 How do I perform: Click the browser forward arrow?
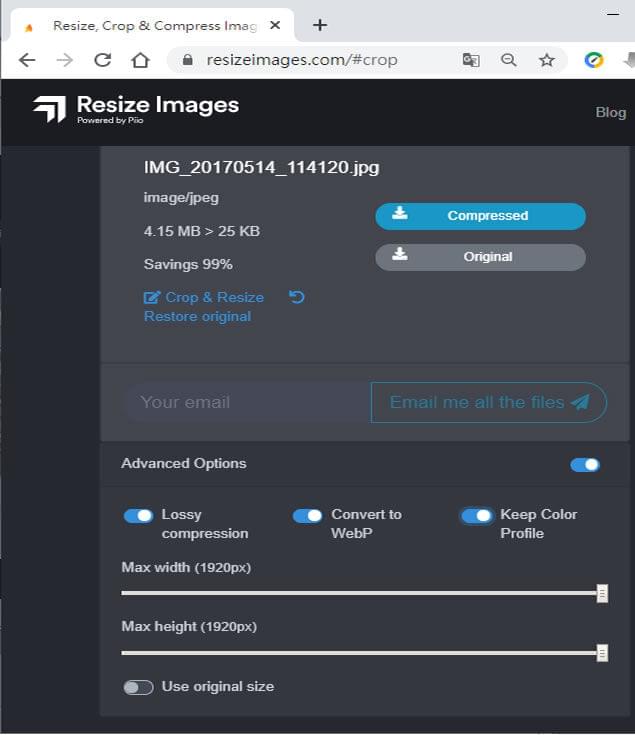tap(64, 60)
